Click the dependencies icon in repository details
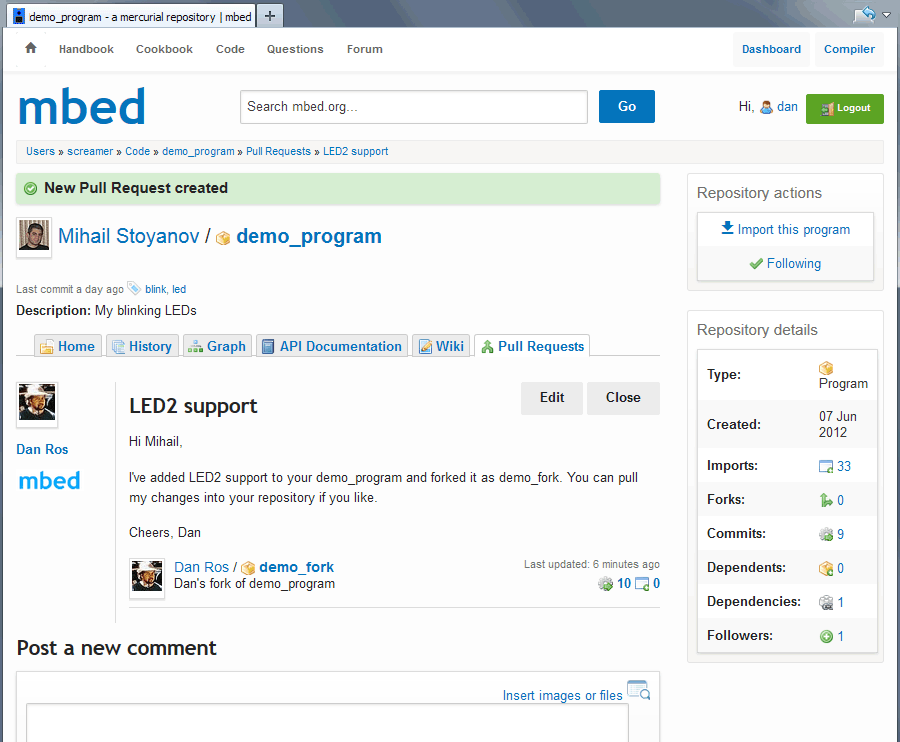Screen dimensions: 900x742 (x=826, y=602)
